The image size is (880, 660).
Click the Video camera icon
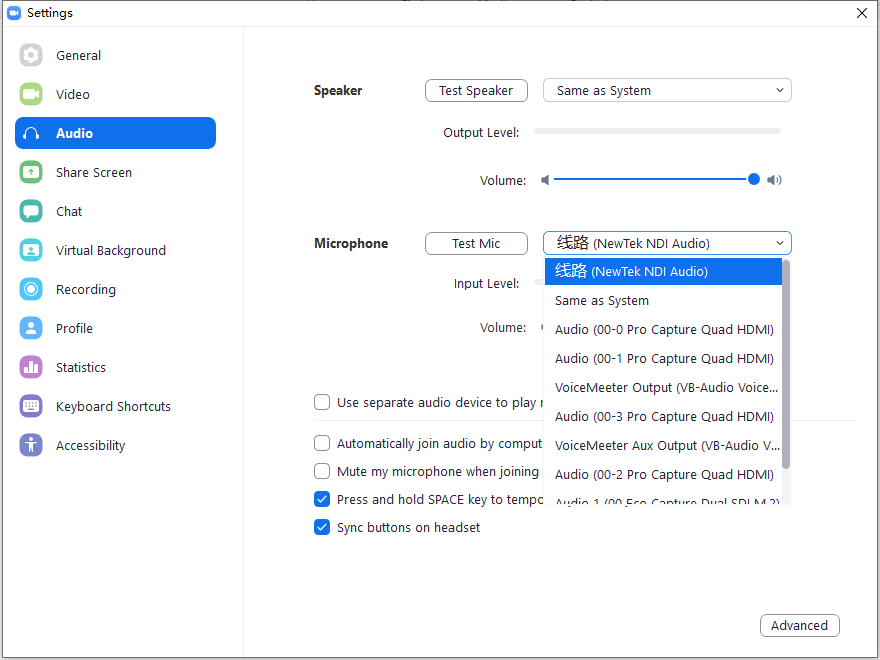point(31,94)
